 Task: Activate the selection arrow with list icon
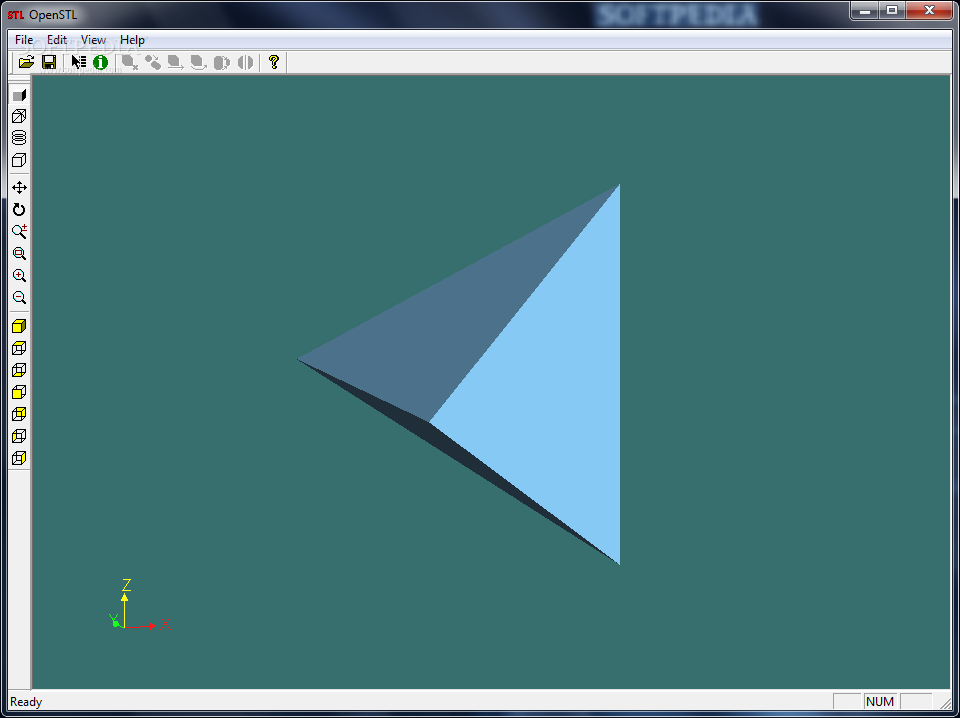(x=78, y=62)
